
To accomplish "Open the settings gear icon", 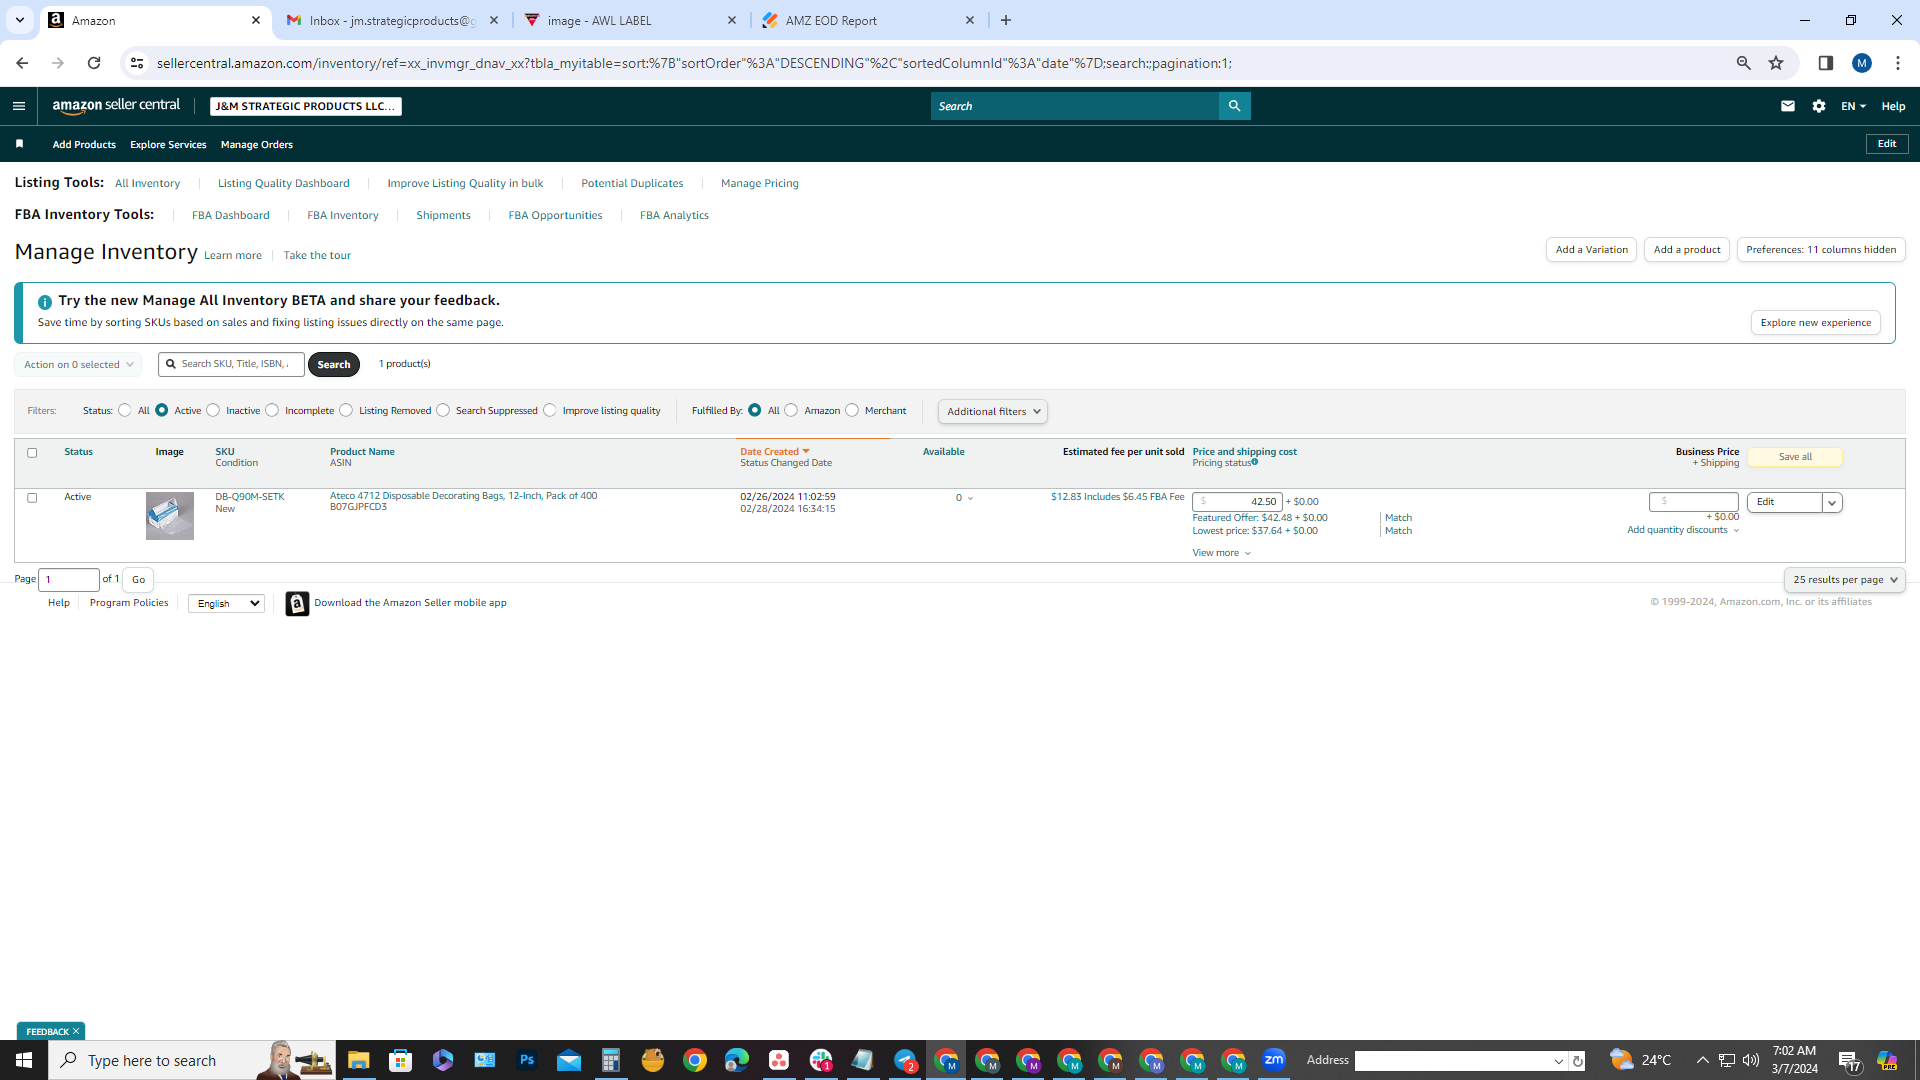I will (x=1819, y=106).
